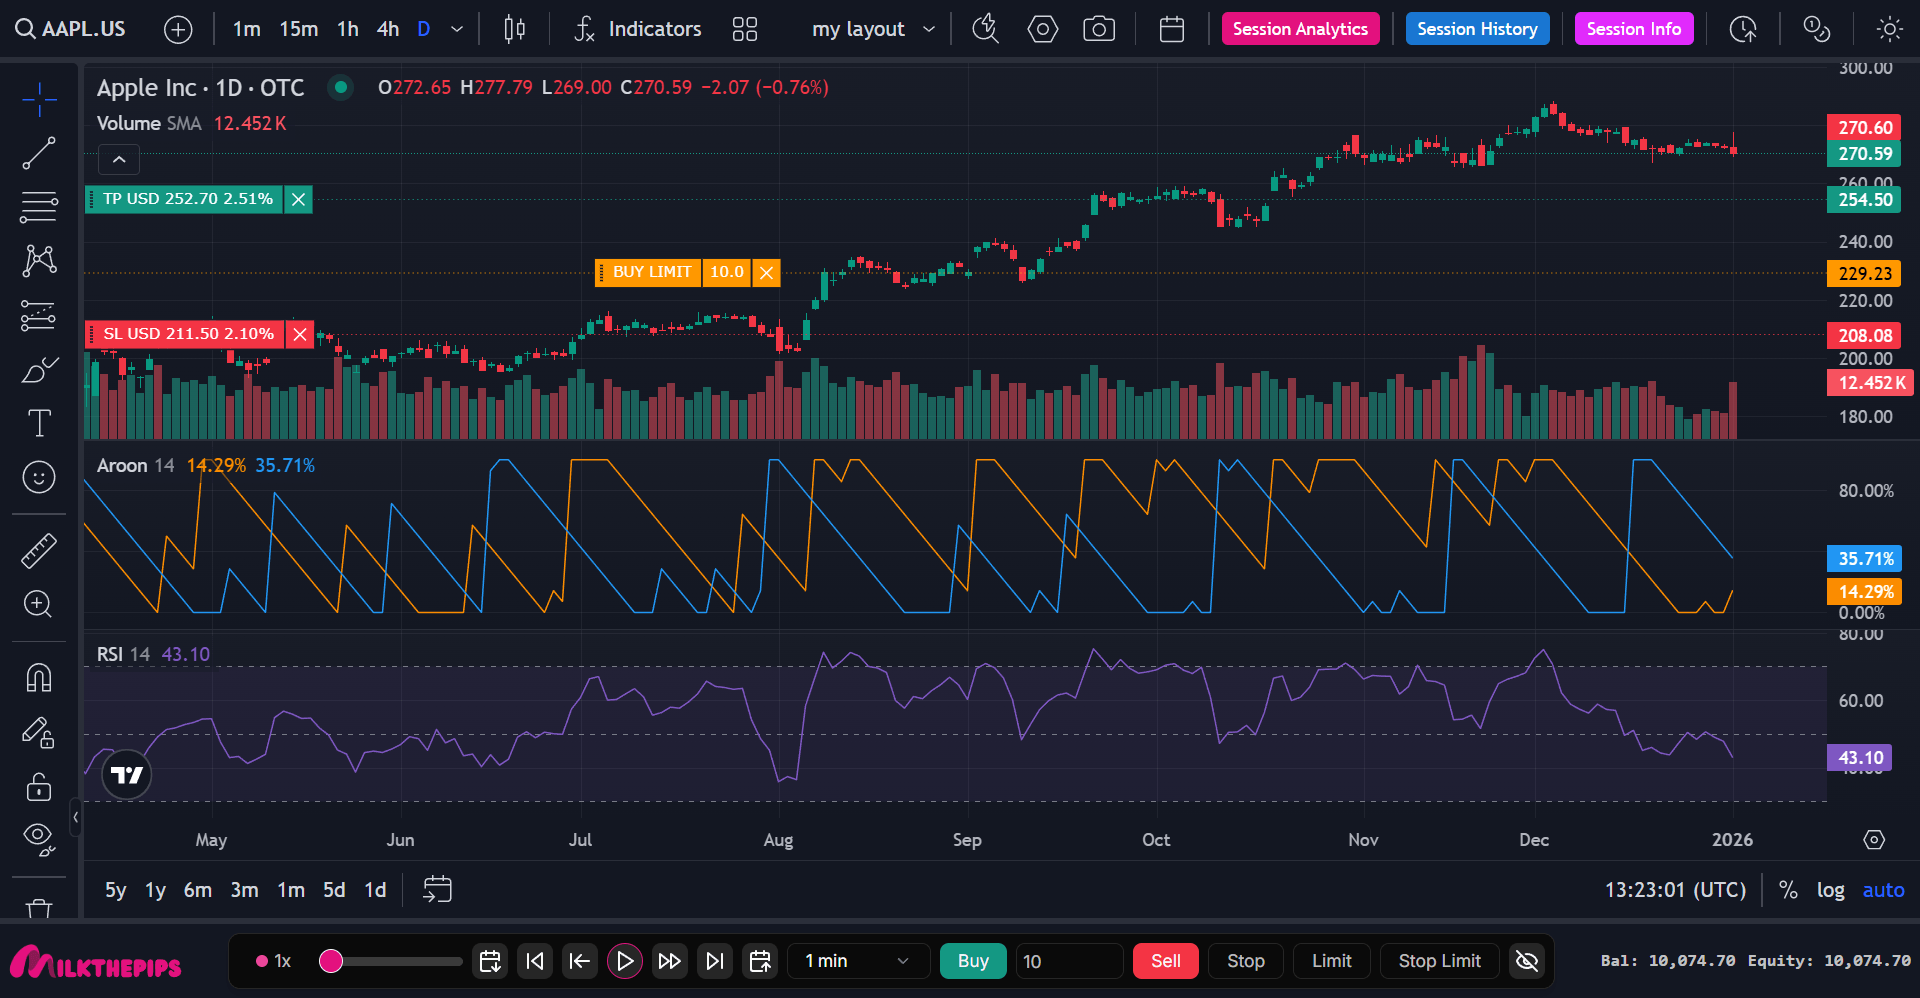1920x998 pixels.
Task: Open the chart type candlestick selector
Action: point(514,29)
